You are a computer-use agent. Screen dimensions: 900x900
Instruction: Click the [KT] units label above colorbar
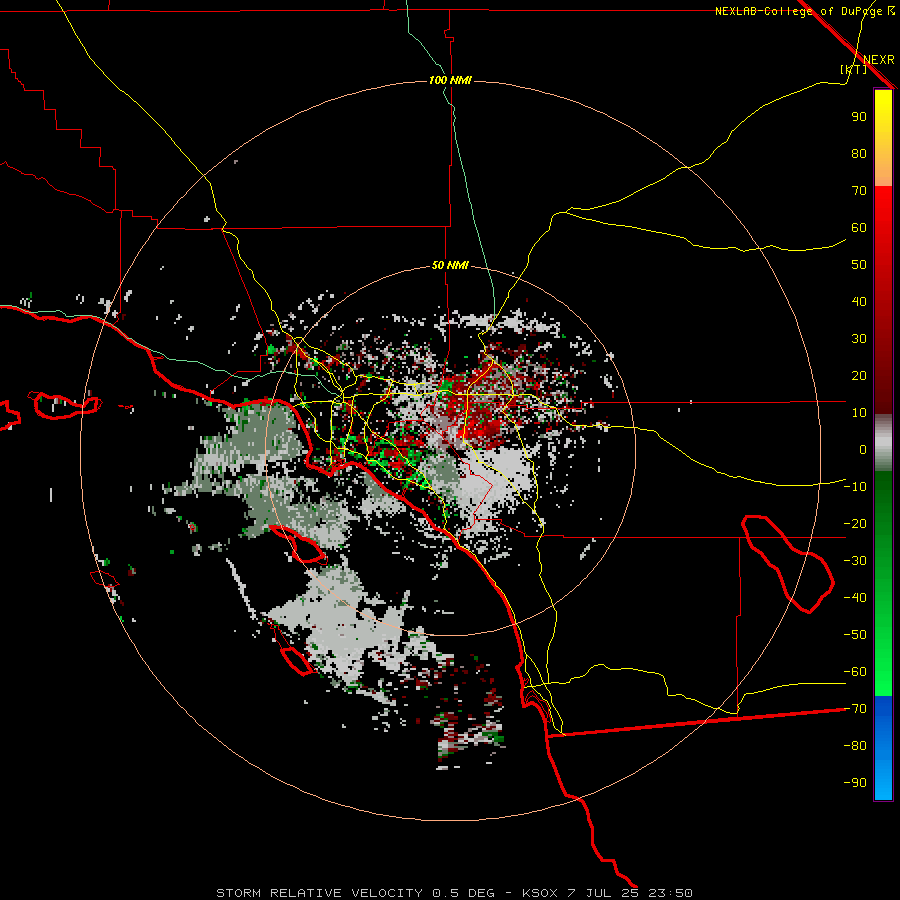[854, 69]
